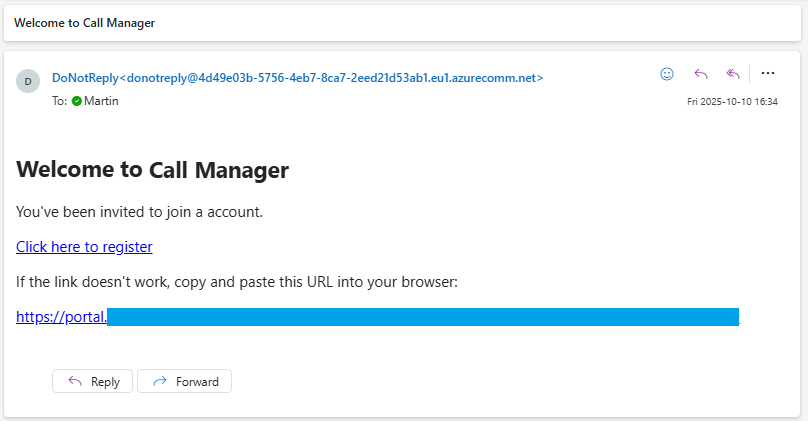Click the sender avatar circle labeled D
Image resolution: width=808 pixels, height=421 pixels.
(x=28, y=81)
